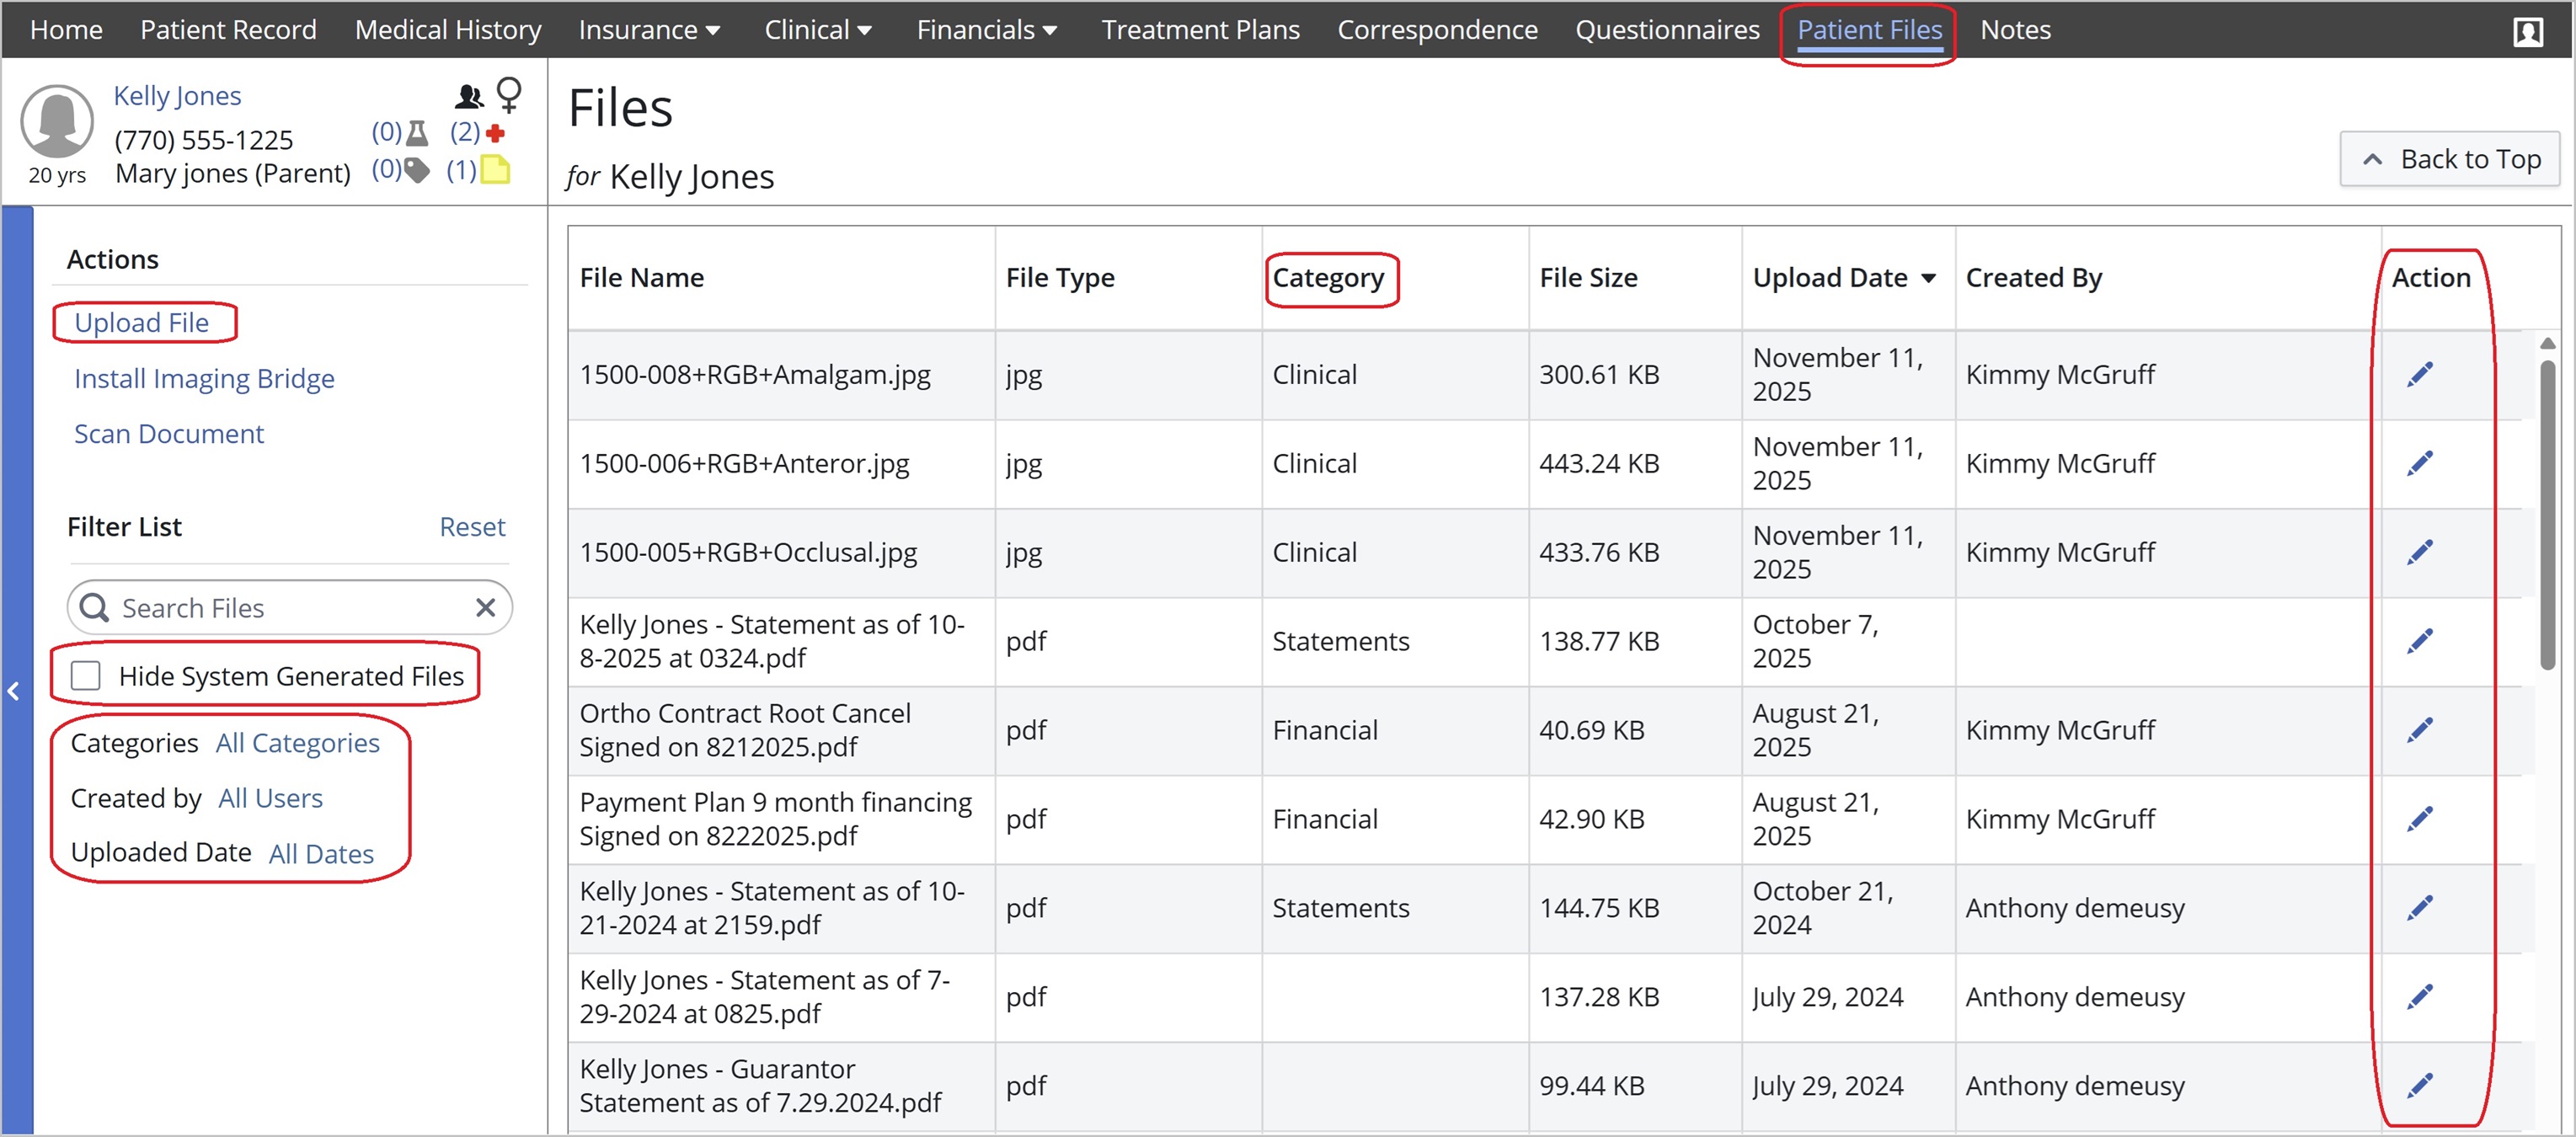The height and width of the screenshot is (1137, 2576).
Task: Reset the filter list
Action: coord(472,526)
